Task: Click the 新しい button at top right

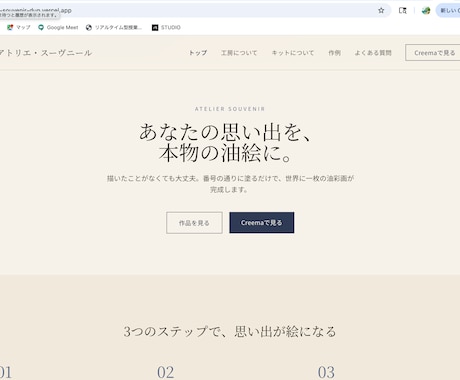Action: pos(448,11)
